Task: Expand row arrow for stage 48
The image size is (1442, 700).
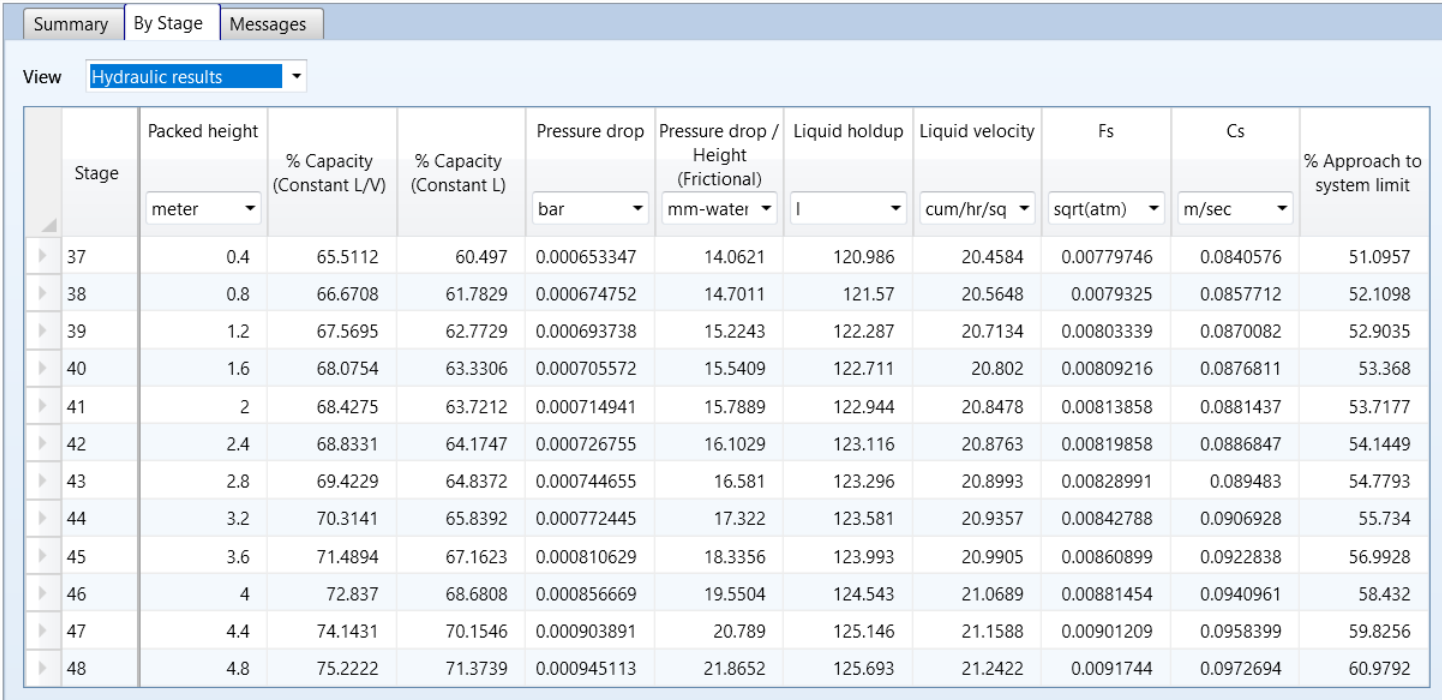Action: coord(42,668)
